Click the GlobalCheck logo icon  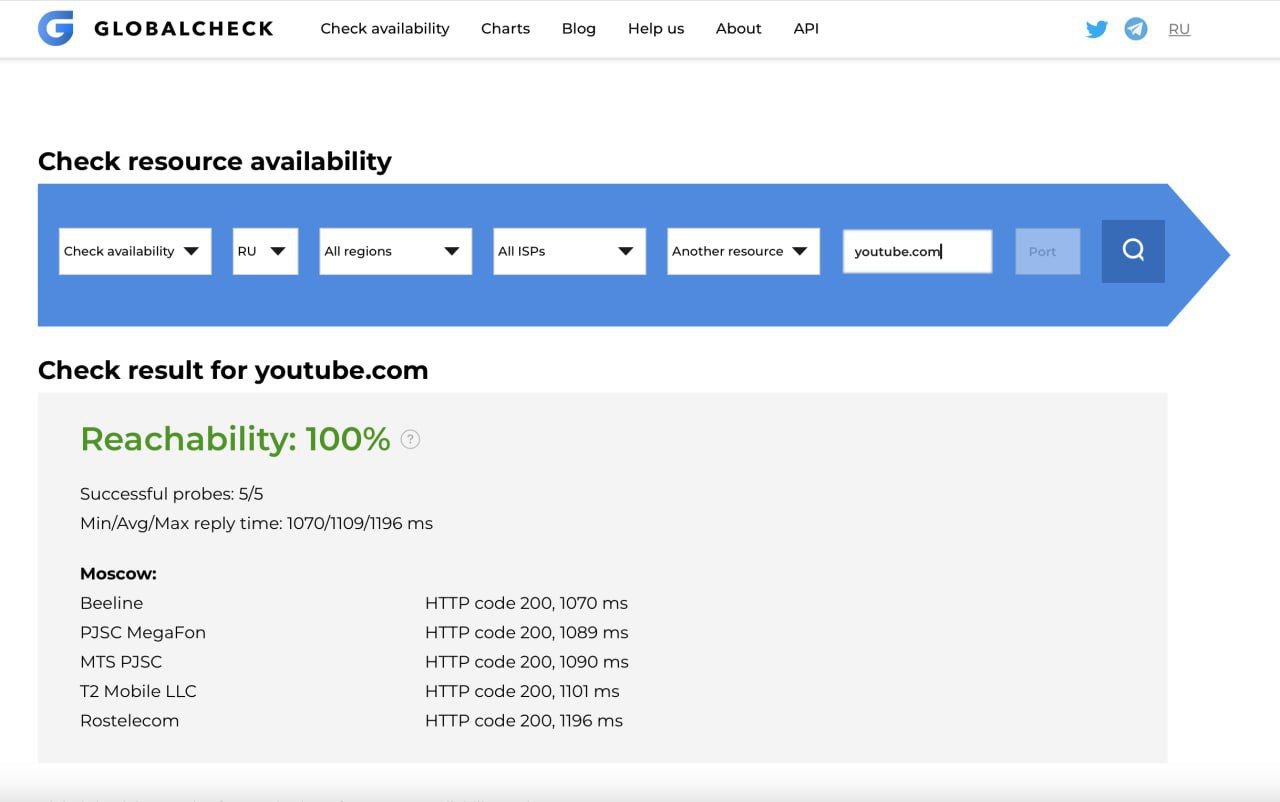[x=56, y=28]
